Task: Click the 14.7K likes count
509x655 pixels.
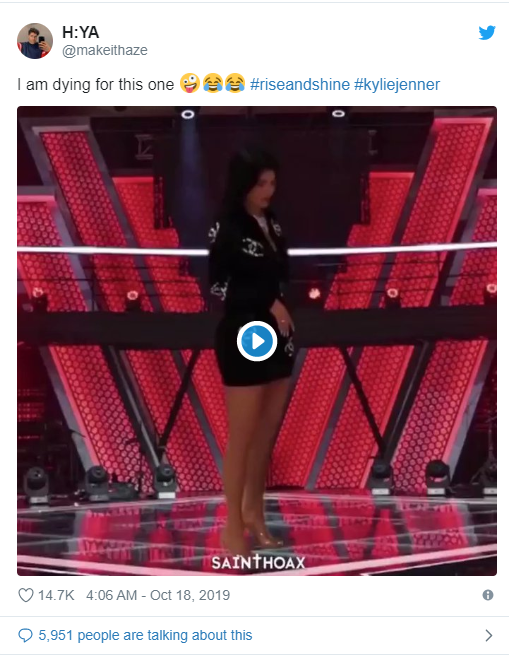Action: point(56,595)
